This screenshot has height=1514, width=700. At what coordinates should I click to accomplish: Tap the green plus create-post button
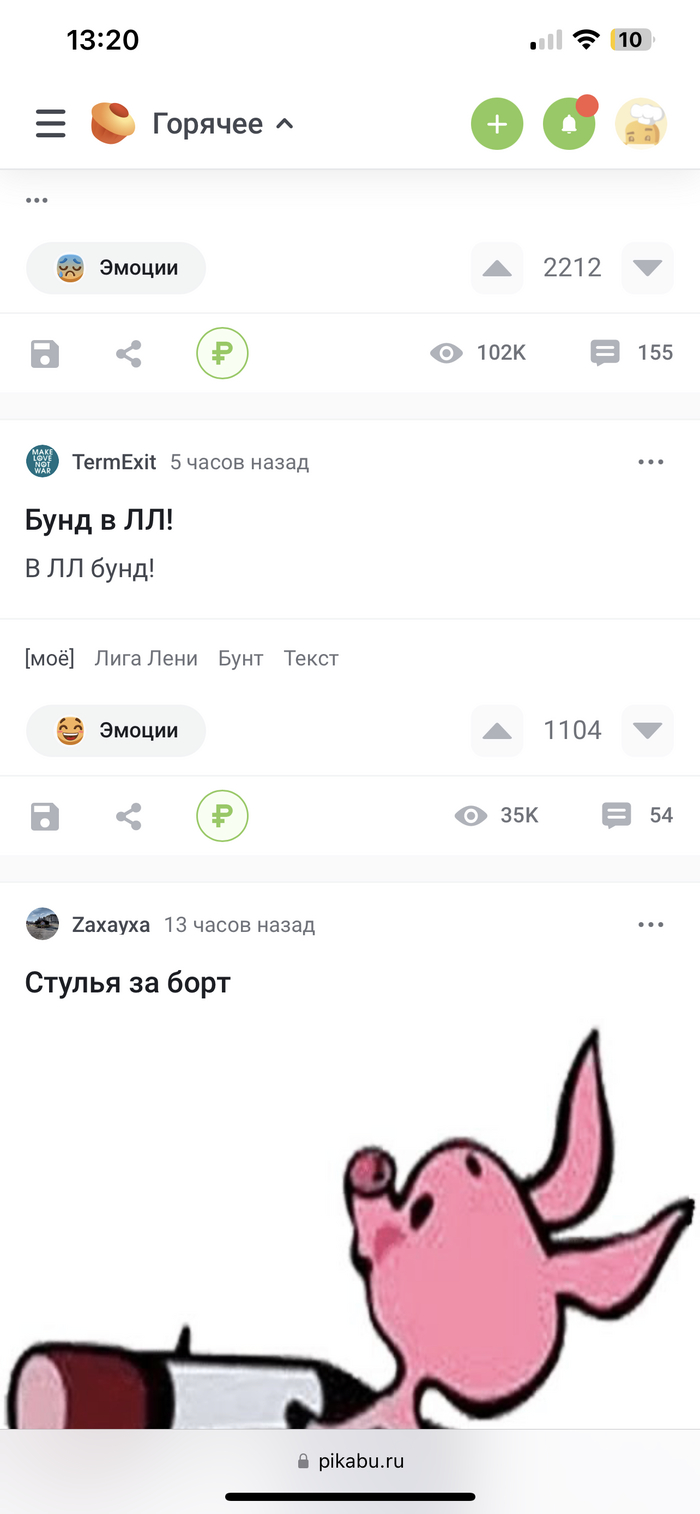(x=497, y=124)
